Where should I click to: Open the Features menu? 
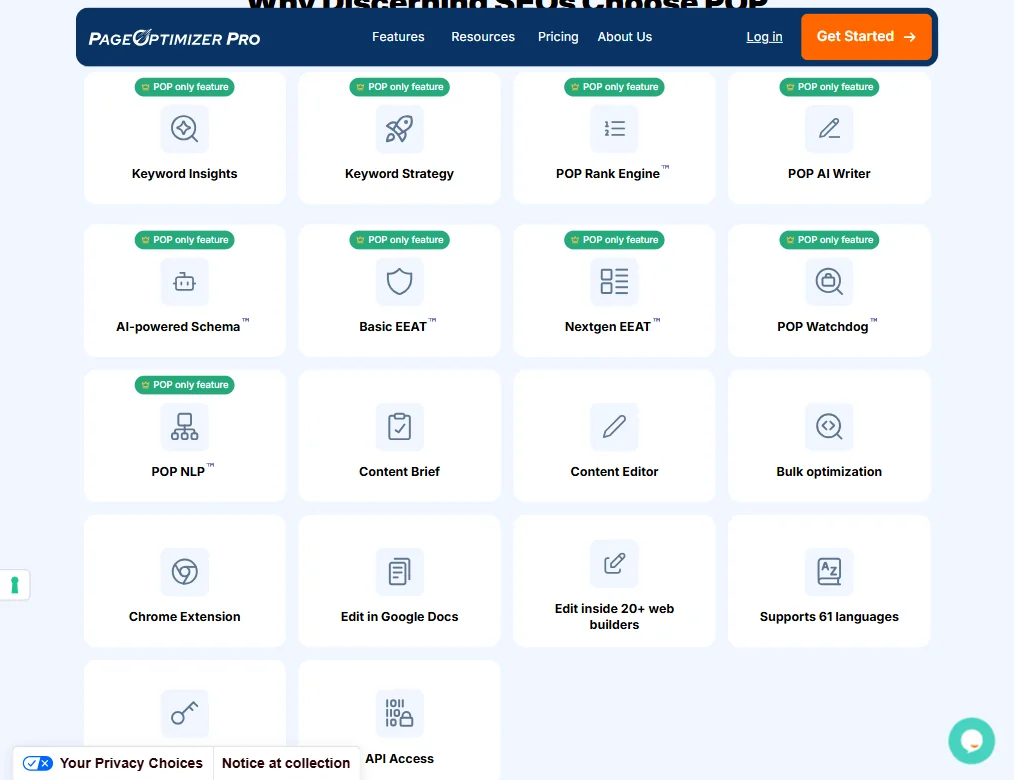coord(398,37)
